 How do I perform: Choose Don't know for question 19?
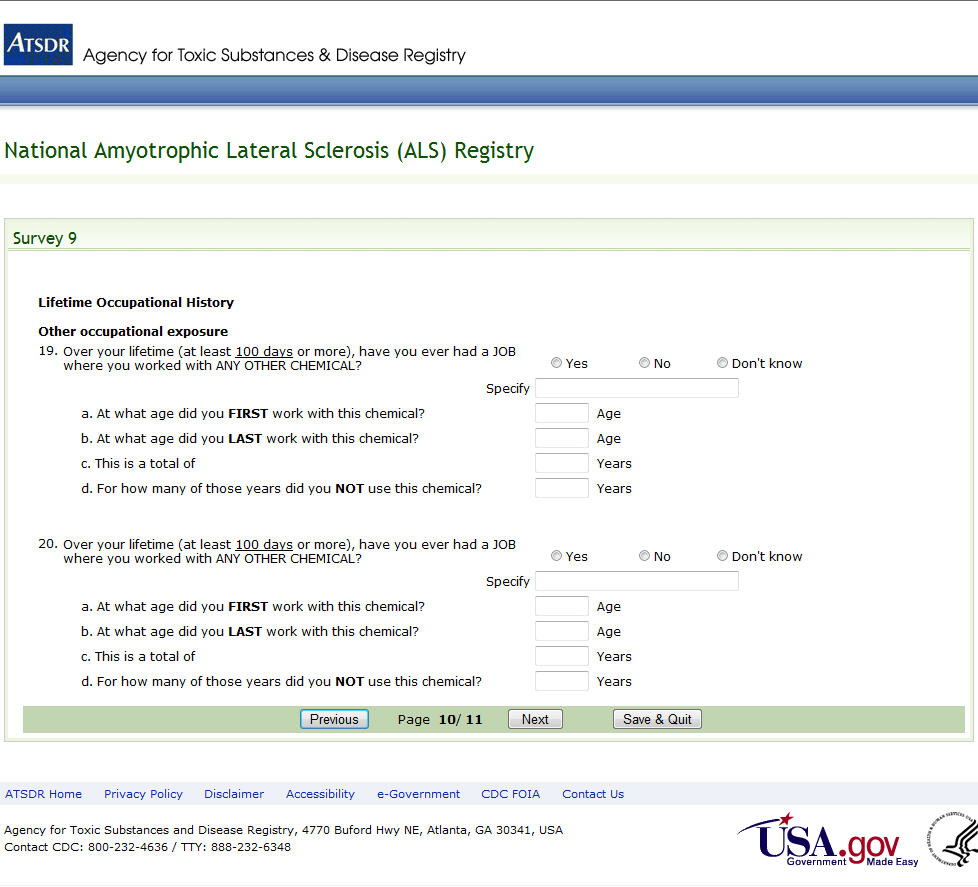tap(722, 363)
